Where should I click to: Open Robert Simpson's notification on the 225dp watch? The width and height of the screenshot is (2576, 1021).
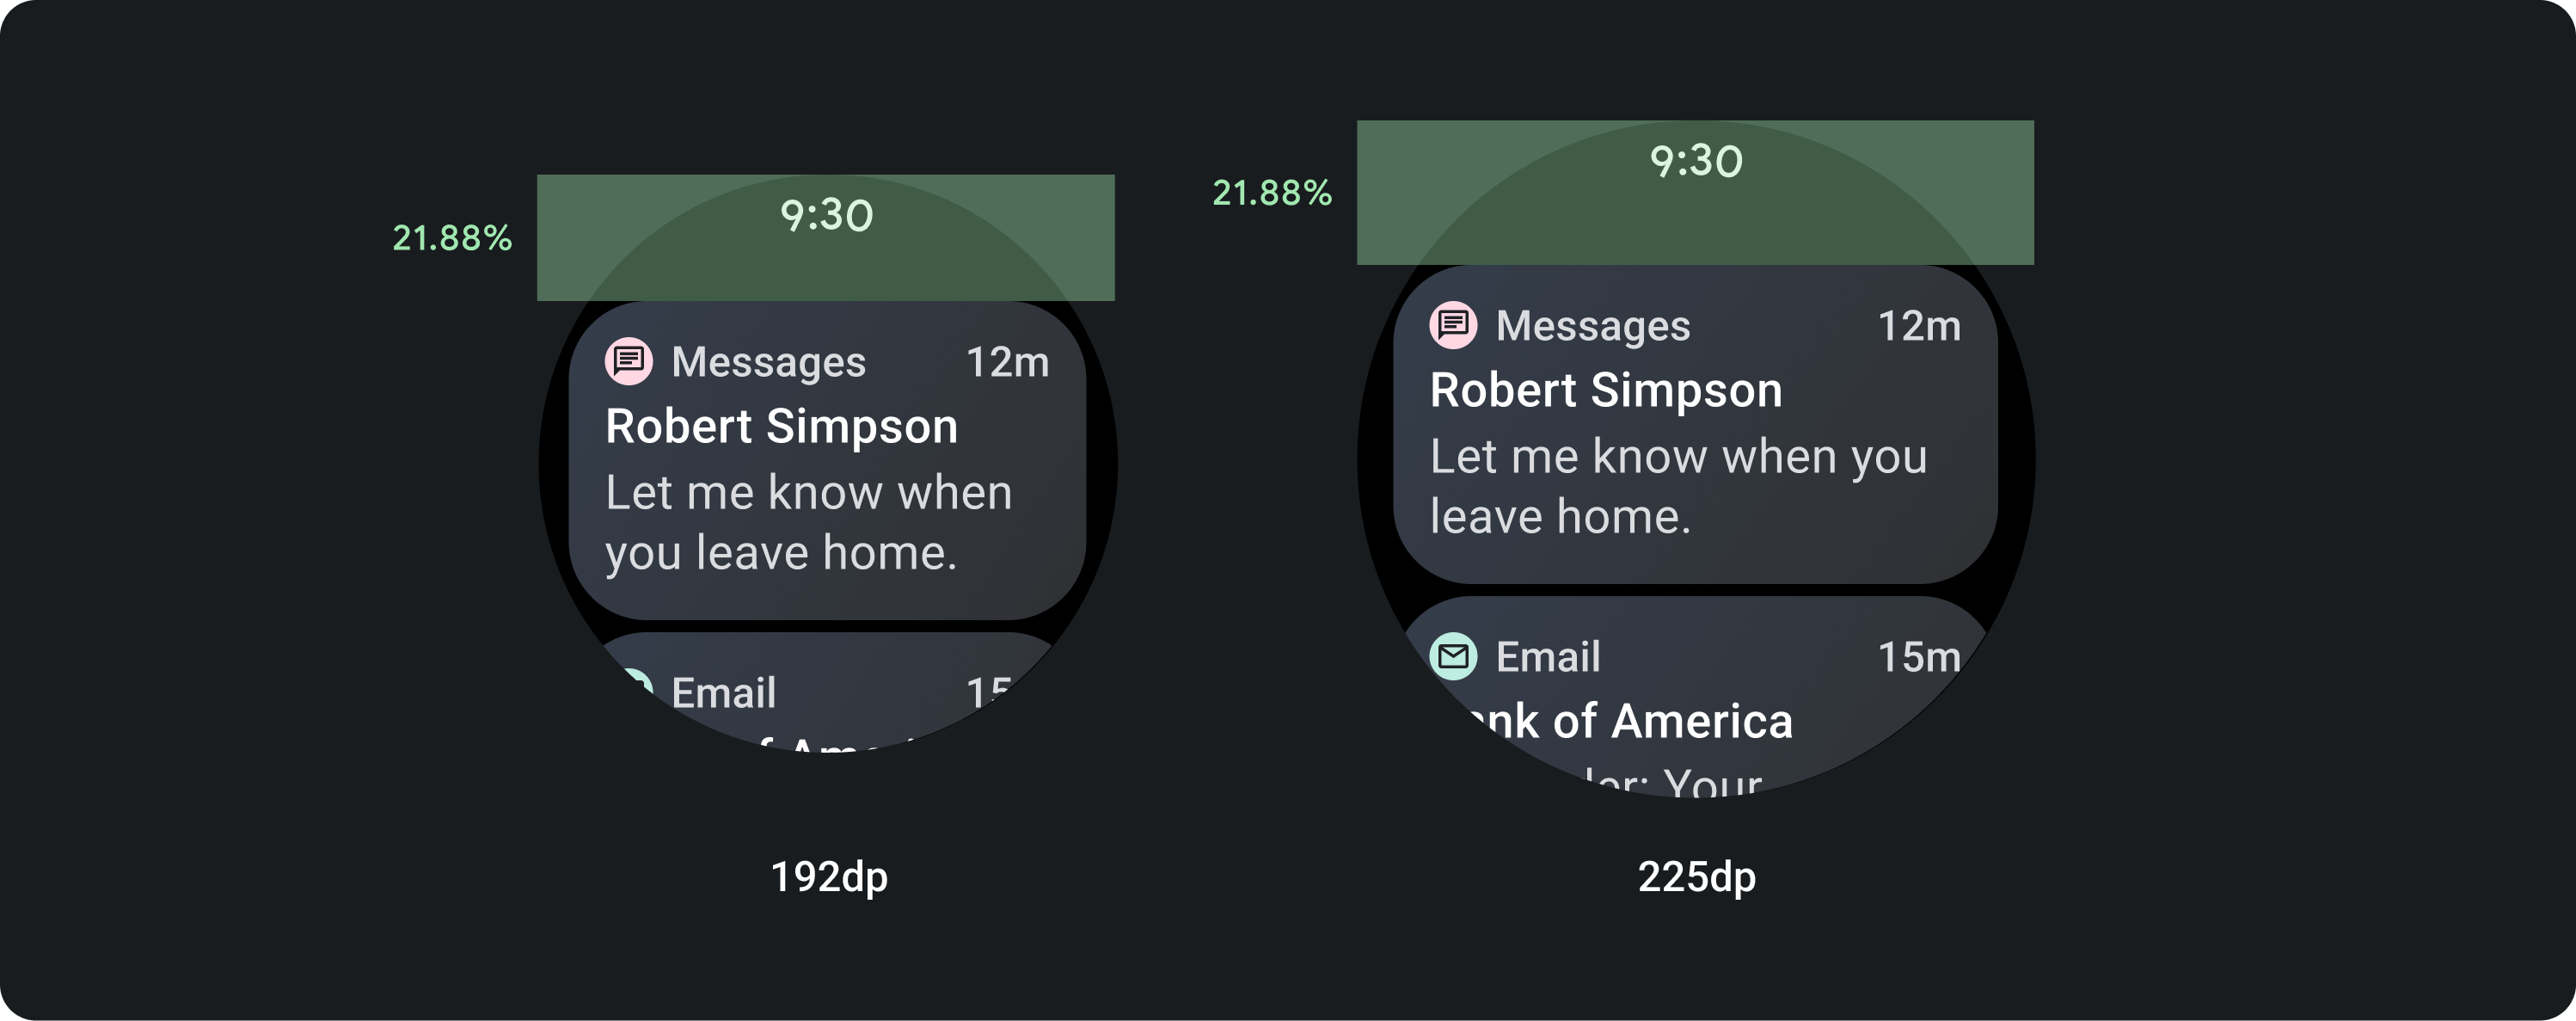pyautogui.click(x=1605, y=391)
